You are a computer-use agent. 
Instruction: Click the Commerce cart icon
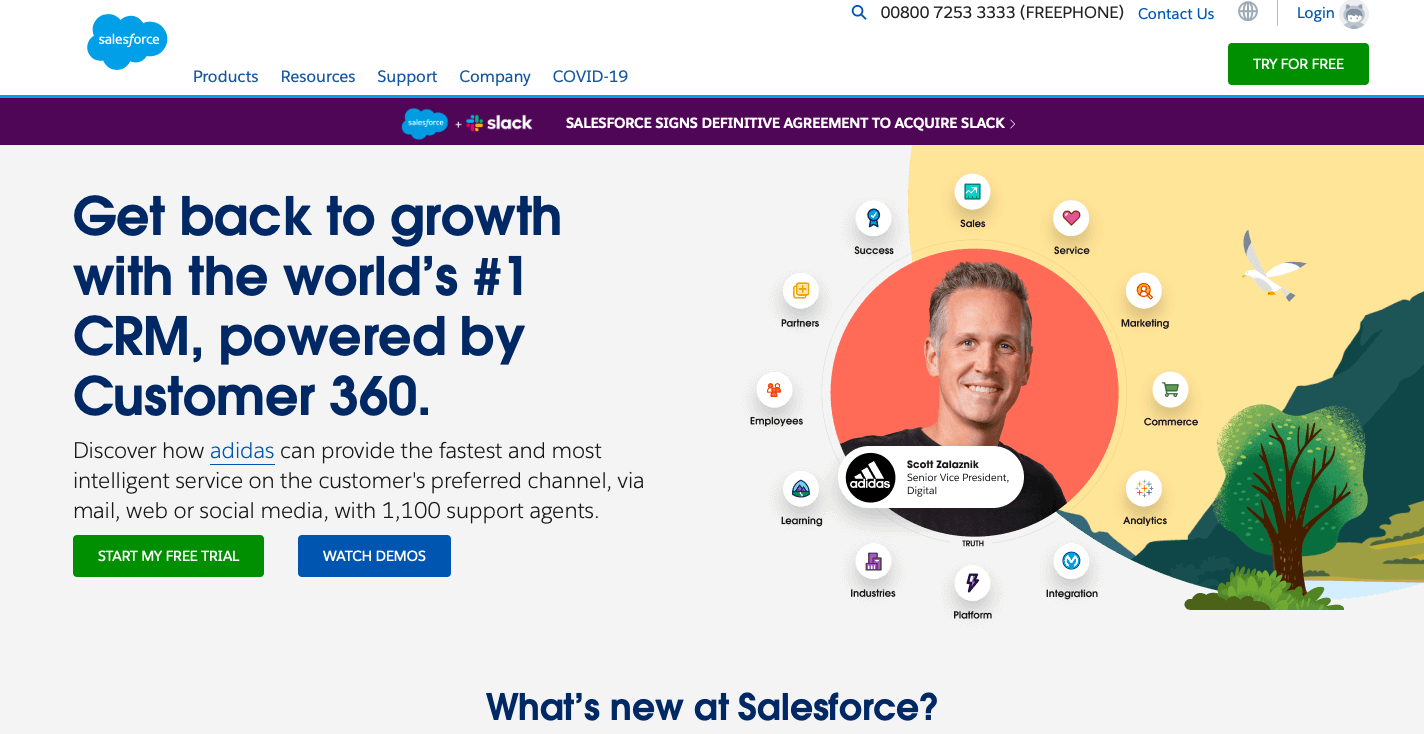click(x=1170, y=390)
